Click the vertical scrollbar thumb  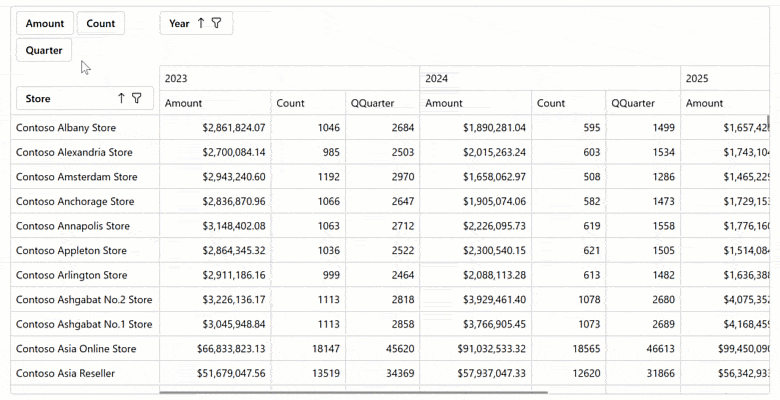coord(768,121)
